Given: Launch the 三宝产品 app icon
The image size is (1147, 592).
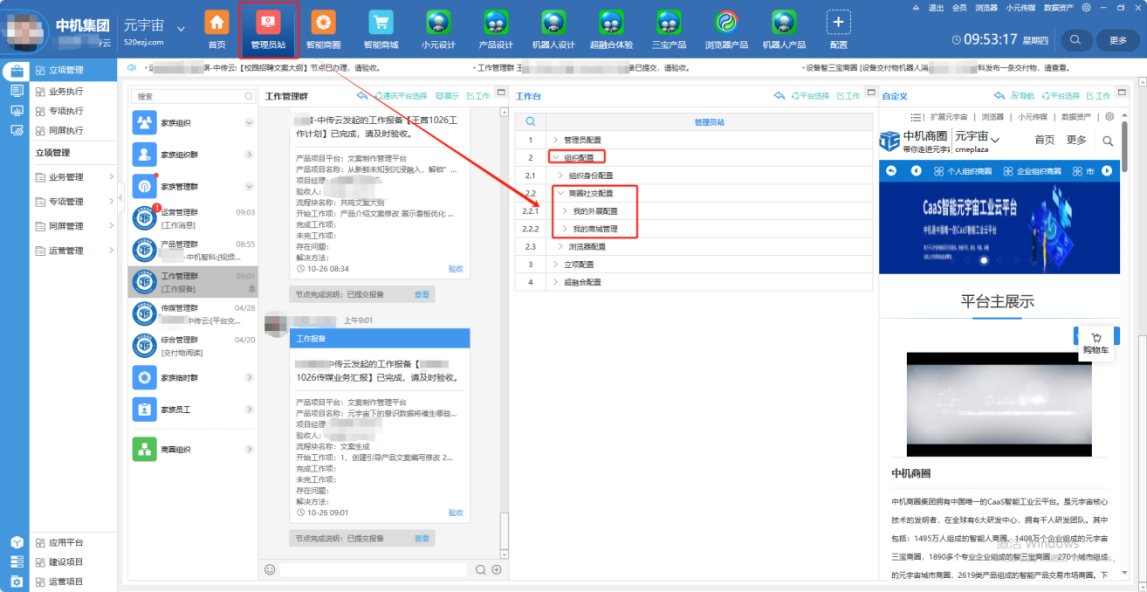Looking at the screenshot, I should tap(668, 23).
